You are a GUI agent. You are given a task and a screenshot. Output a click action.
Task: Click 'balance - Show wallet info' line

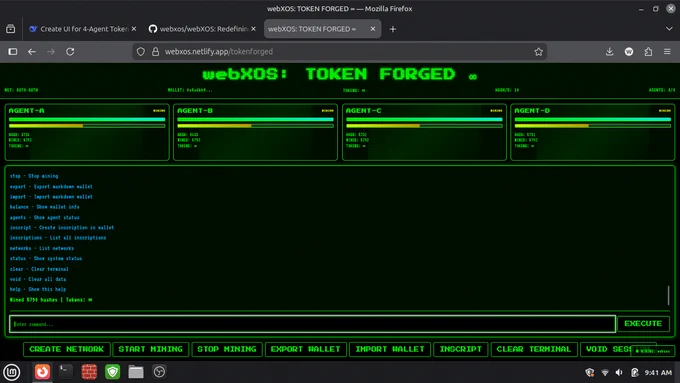coord(44,207)
